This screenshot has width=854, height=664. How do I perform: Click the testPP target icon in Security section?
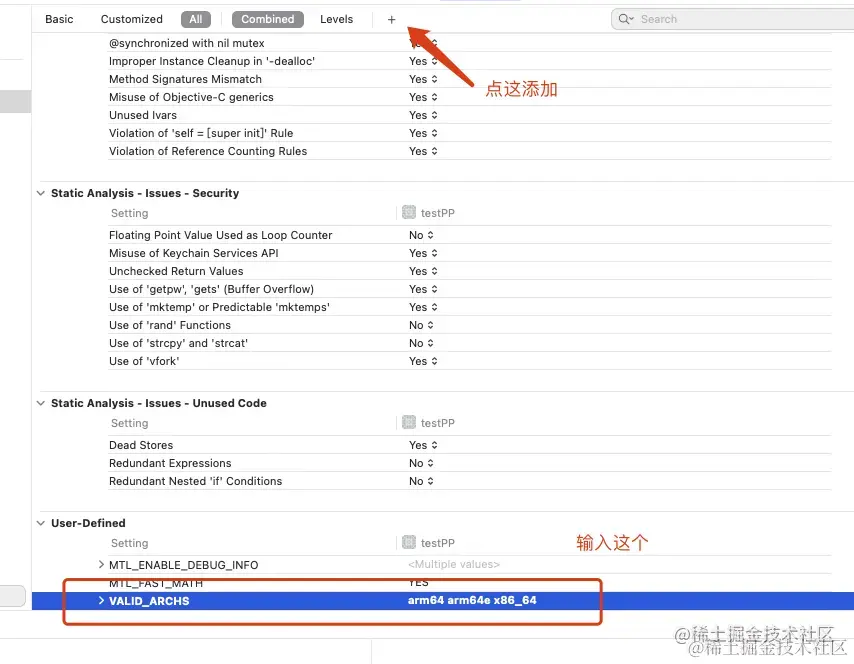(x=408, y=212)
